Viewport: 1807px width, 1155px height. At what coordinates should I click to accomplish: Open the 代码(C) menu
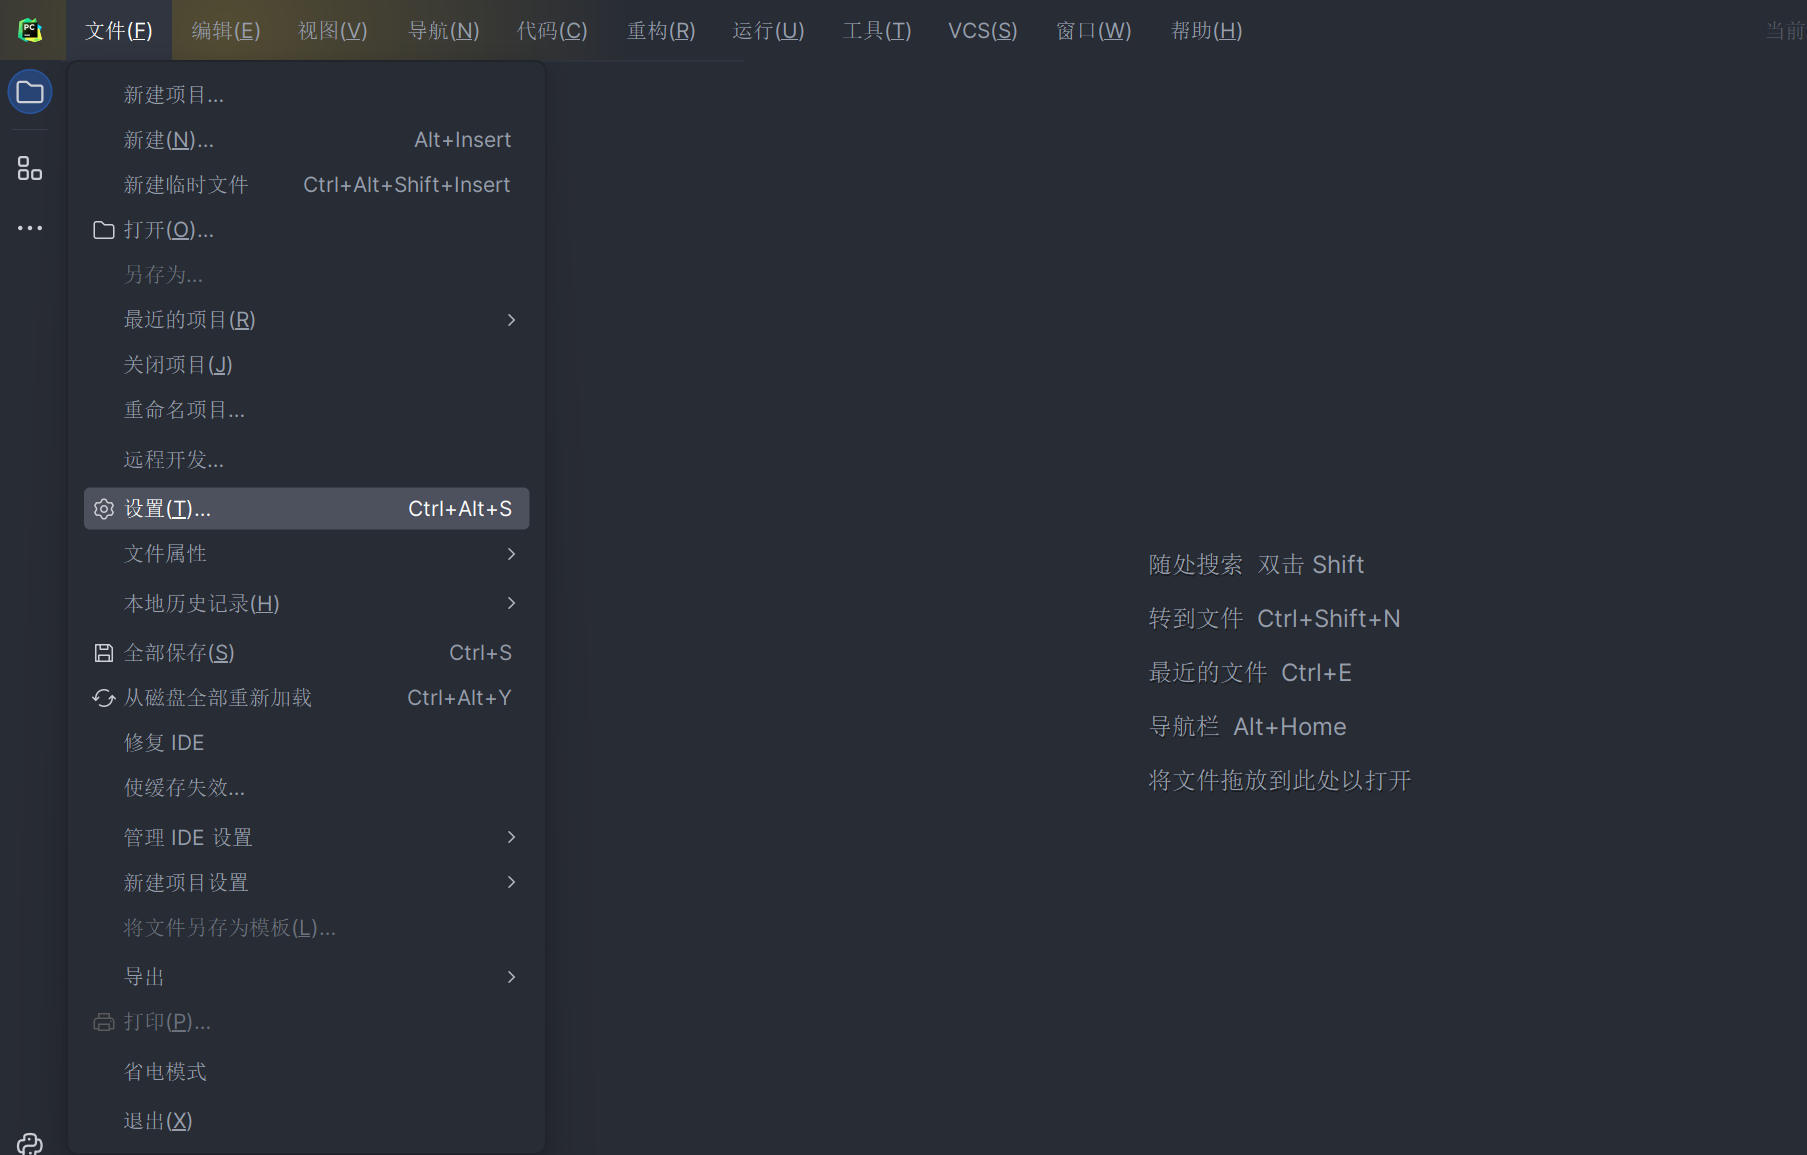point(552,31)
